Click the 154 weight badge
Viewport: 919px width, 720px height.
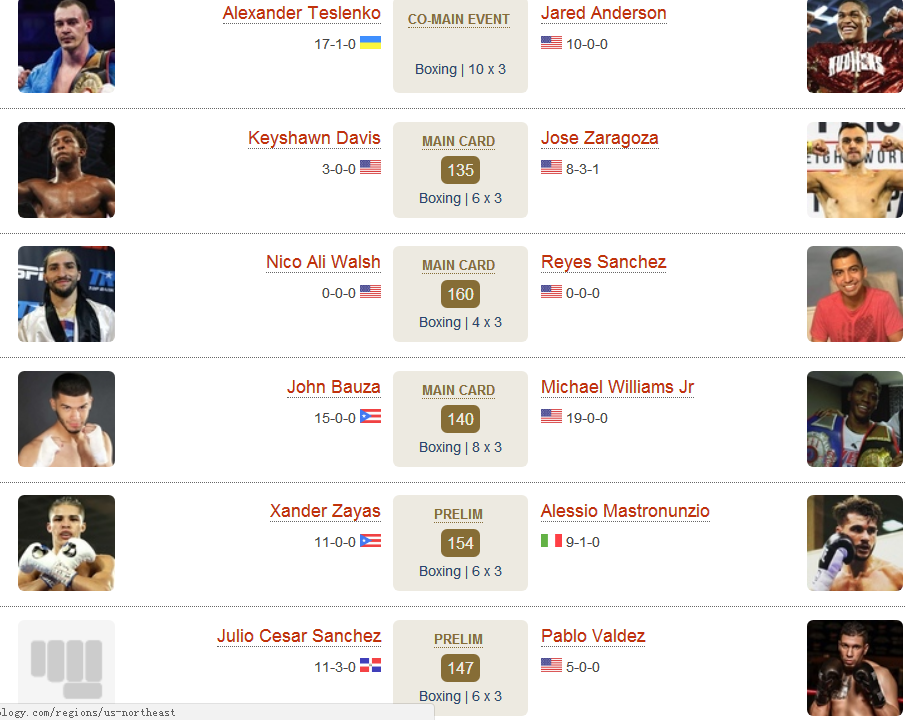pyautogui.click(x=460, y=543)
